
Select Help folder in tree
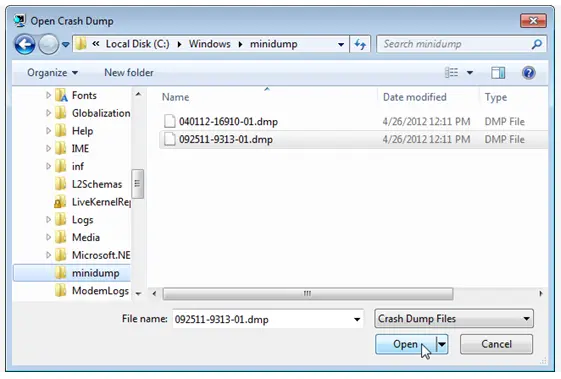pyautogui.click(x=82, y=131)
